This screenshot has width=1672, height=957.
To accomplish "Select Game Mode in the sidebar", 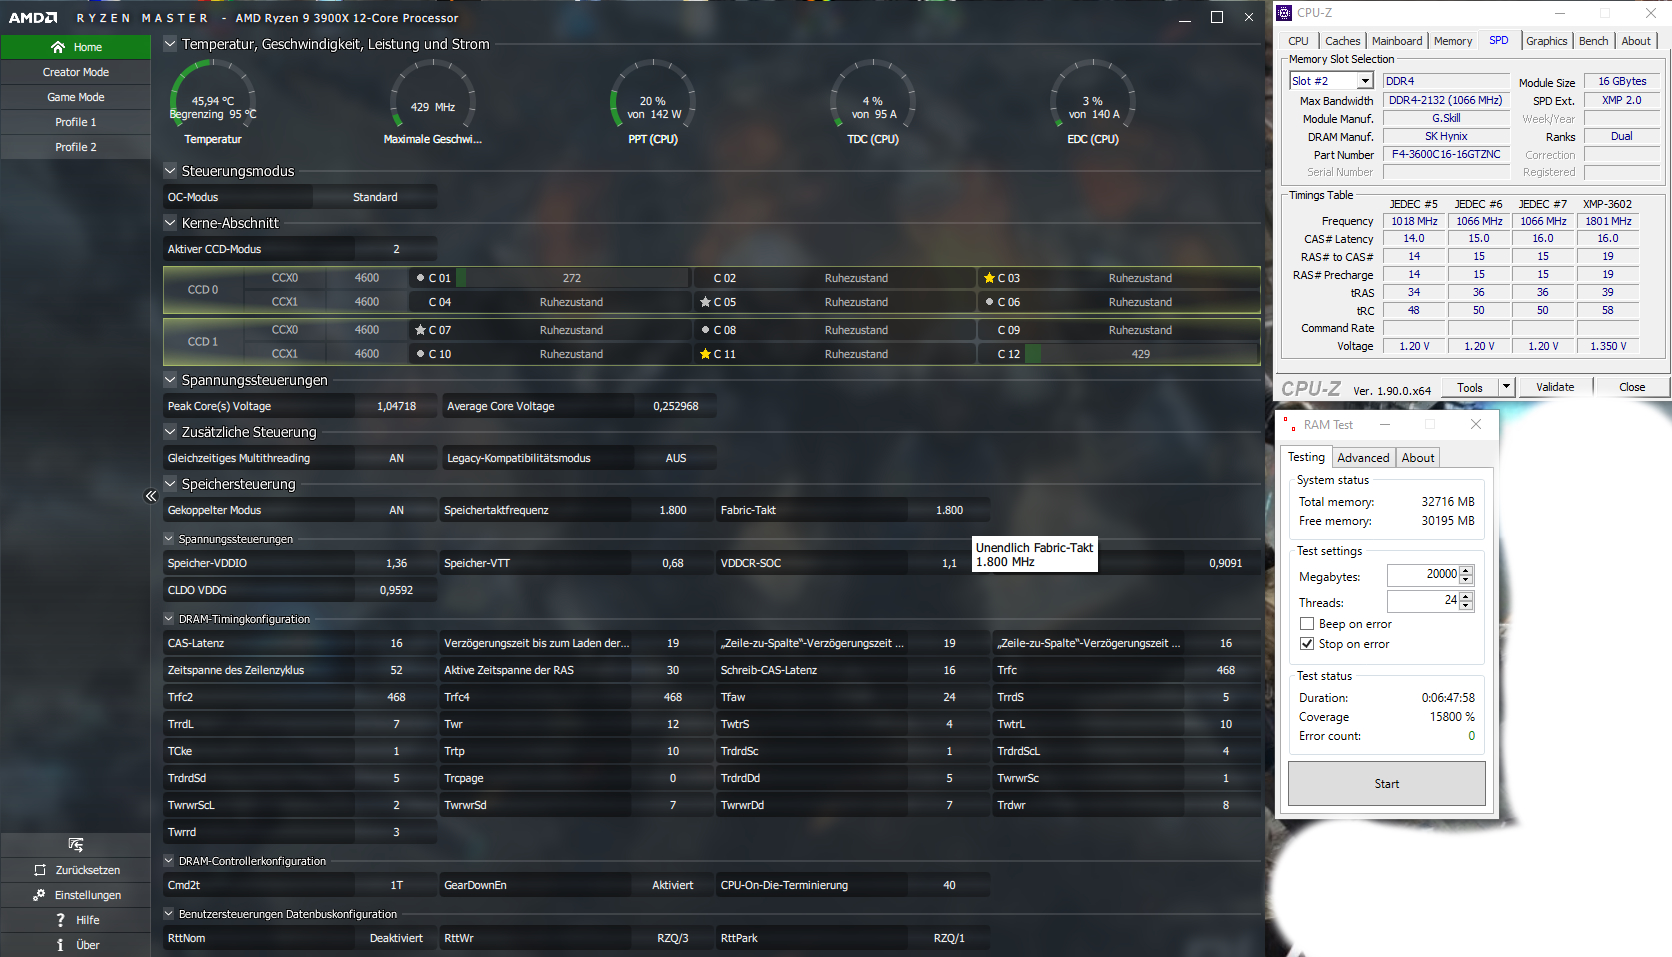I will point(76,97).
